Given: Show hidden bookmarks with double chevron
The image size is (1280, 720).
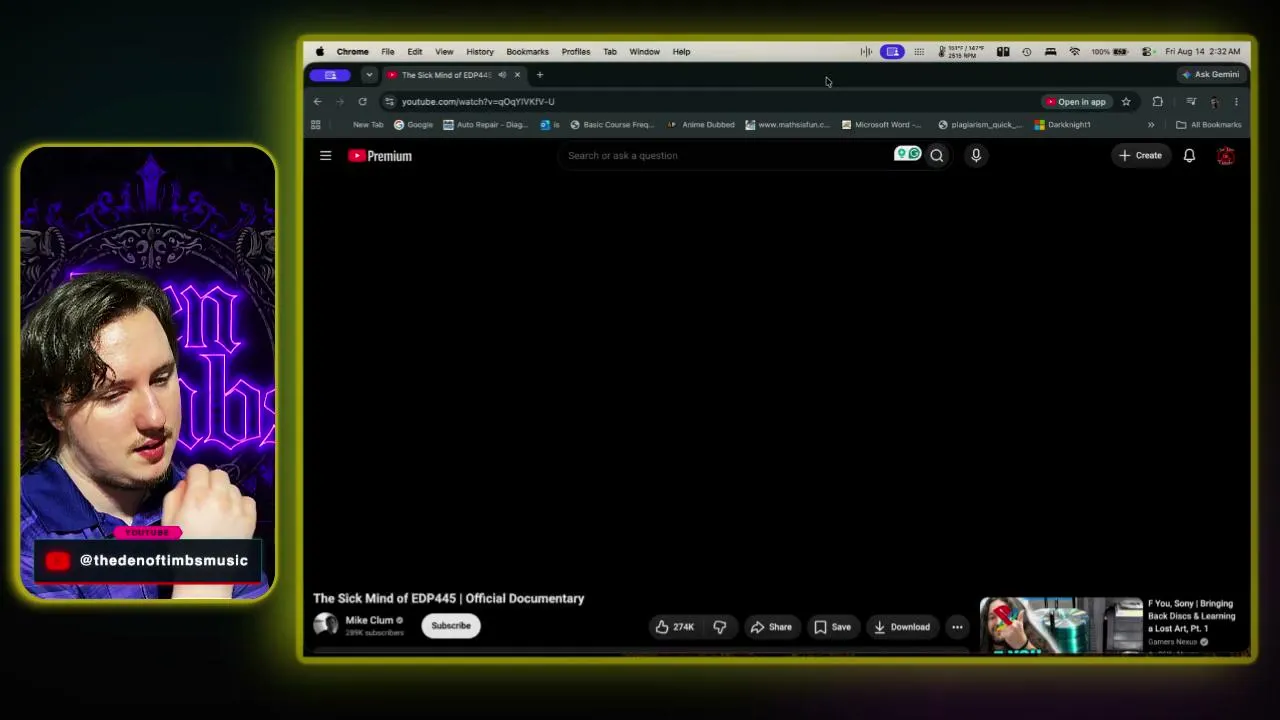Looking at the screenshot, I should [1151, 125].
